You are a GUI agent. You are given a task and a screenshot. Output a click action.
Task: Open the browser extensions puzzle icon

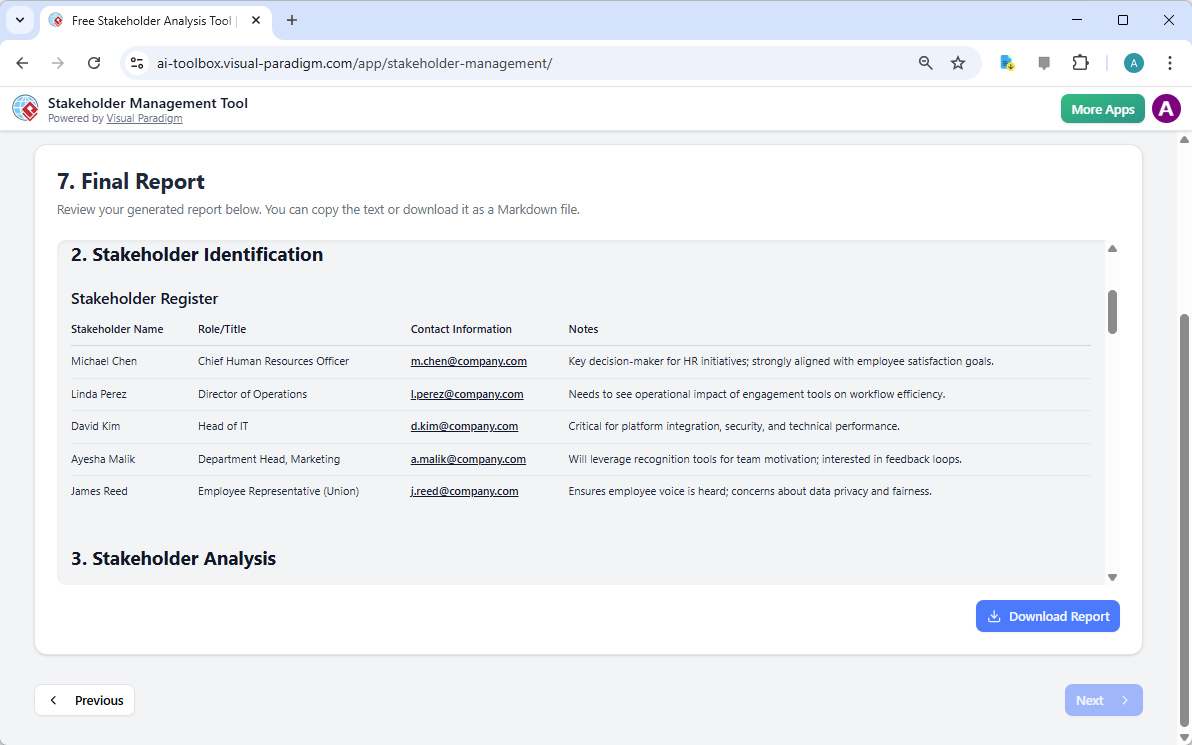tap(1081, 62)
